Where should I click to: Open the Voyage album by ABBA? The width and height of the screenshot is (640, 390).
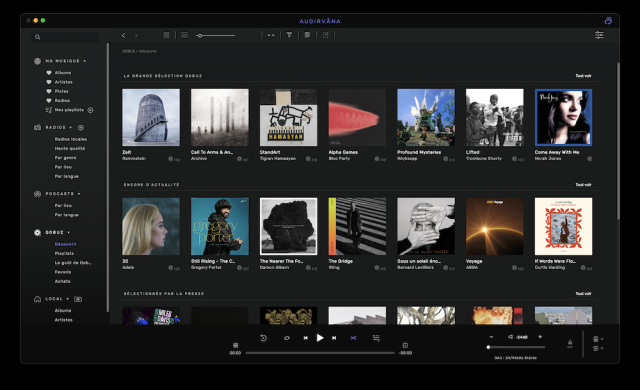[x=495, y=226]
